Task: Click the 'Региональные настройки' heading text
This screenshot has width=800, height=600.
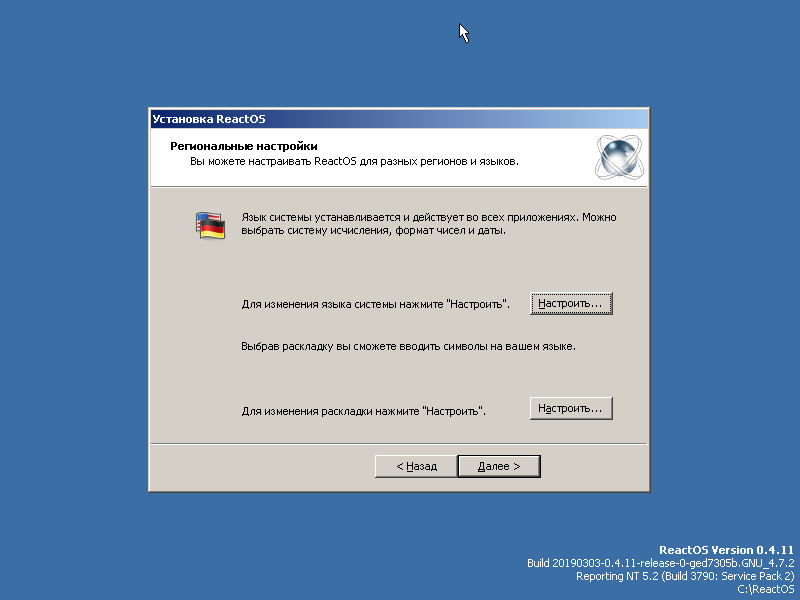Action: (243, 146)
